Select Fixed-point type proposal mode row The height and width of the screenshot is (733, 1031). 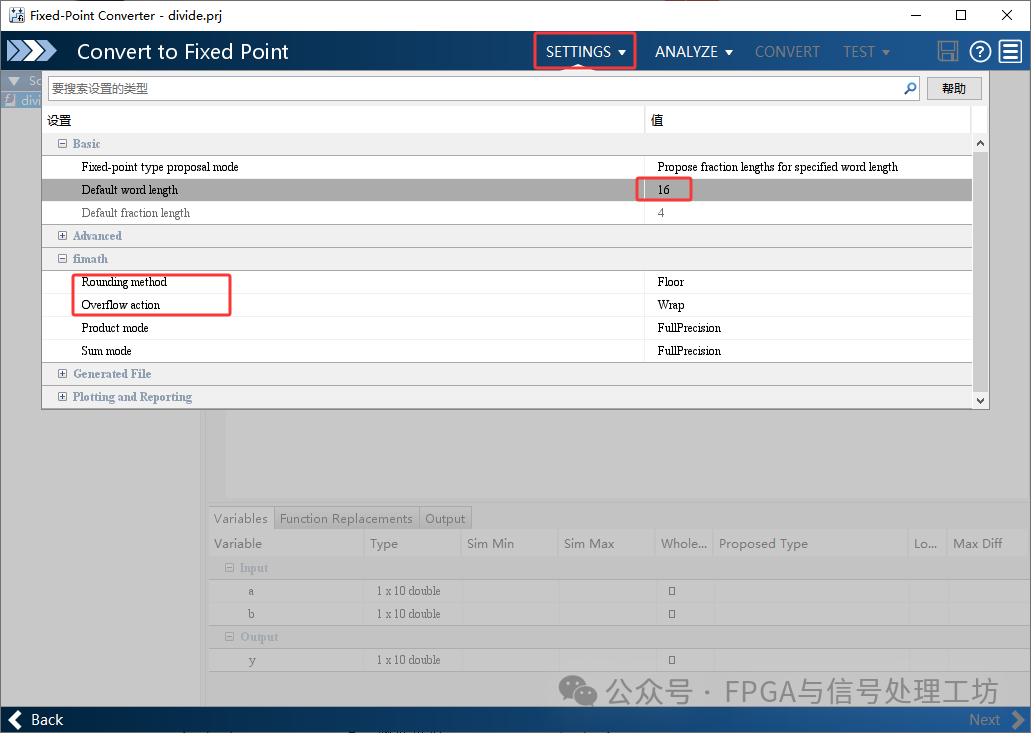click(x=506, y=166)
